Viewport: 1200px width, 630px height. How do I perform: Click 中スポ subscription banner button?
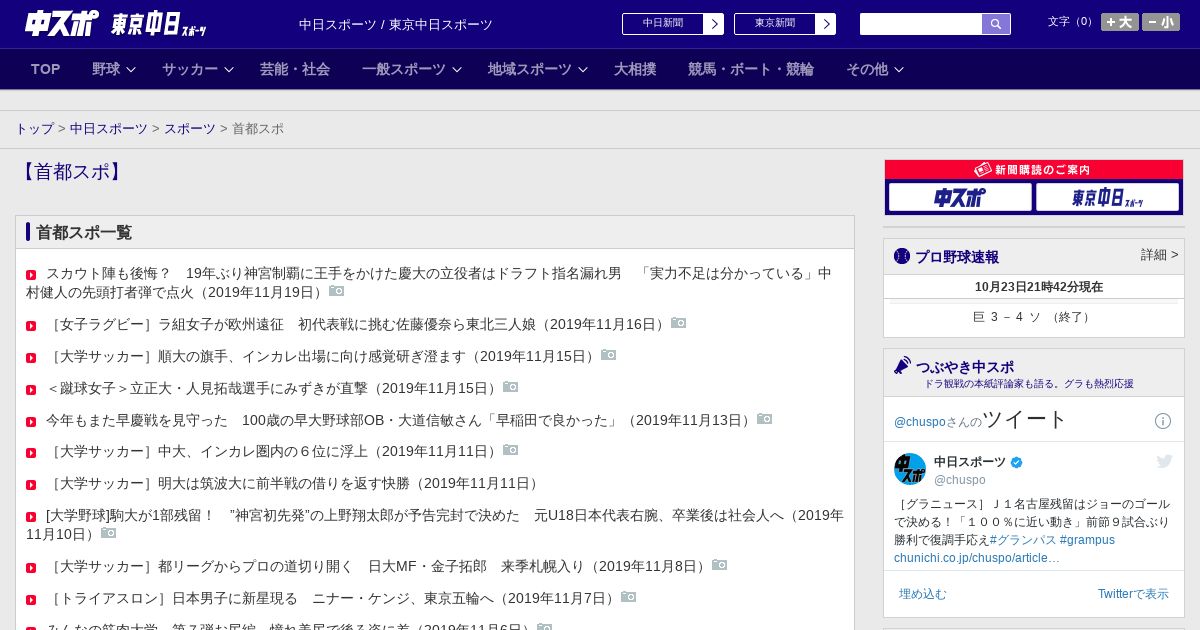coord(960,197)
